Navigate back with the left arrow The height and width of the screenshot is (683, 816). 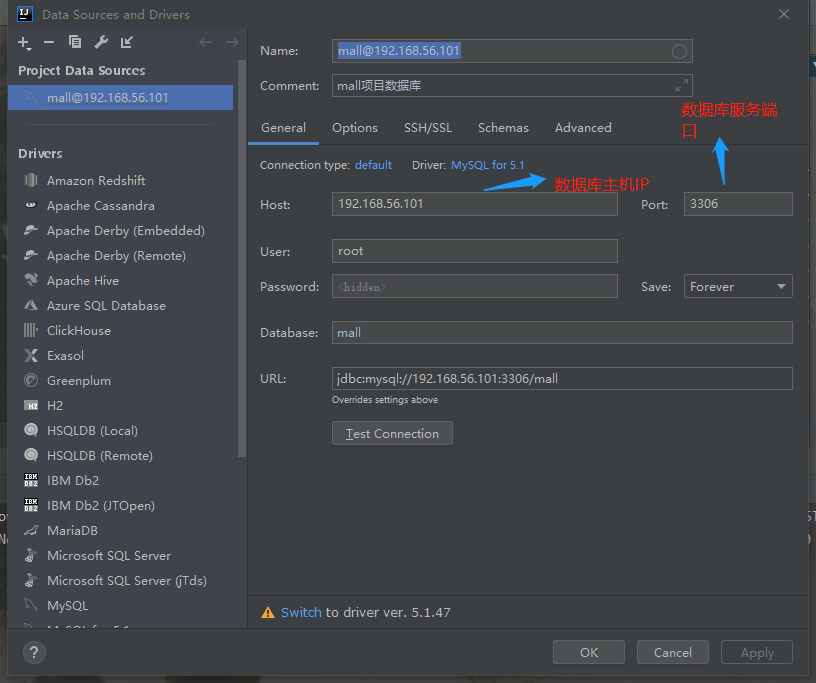[x=206, y=42]
